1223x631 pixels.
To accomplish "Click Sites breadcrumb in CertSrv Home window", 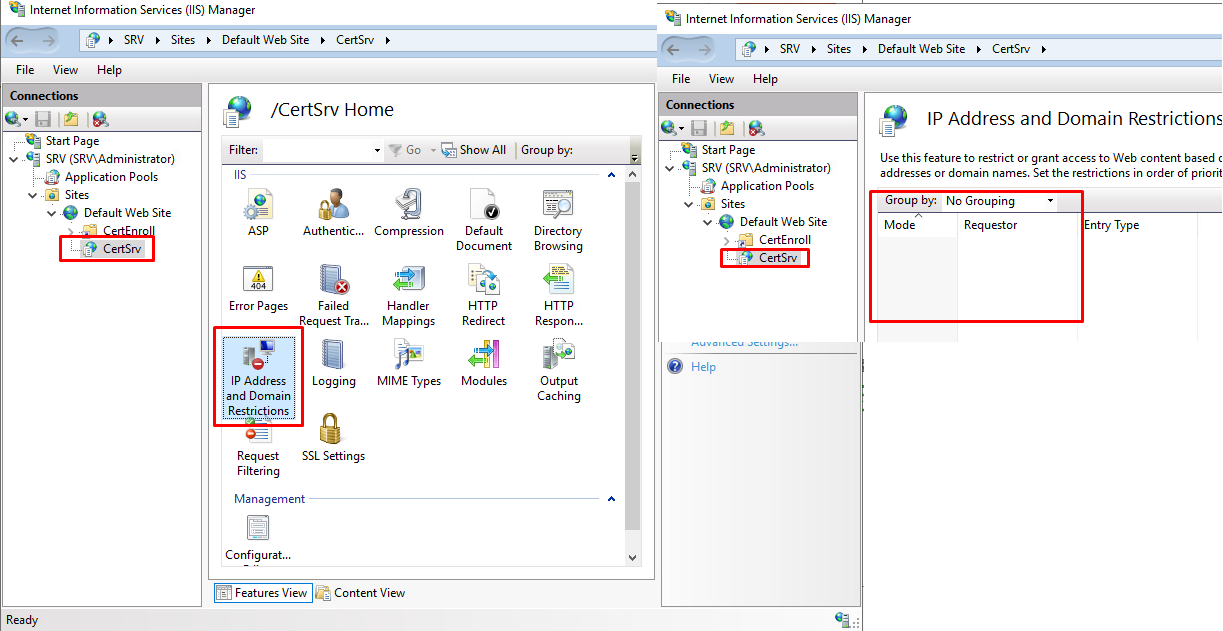I will tap(183, 40).
